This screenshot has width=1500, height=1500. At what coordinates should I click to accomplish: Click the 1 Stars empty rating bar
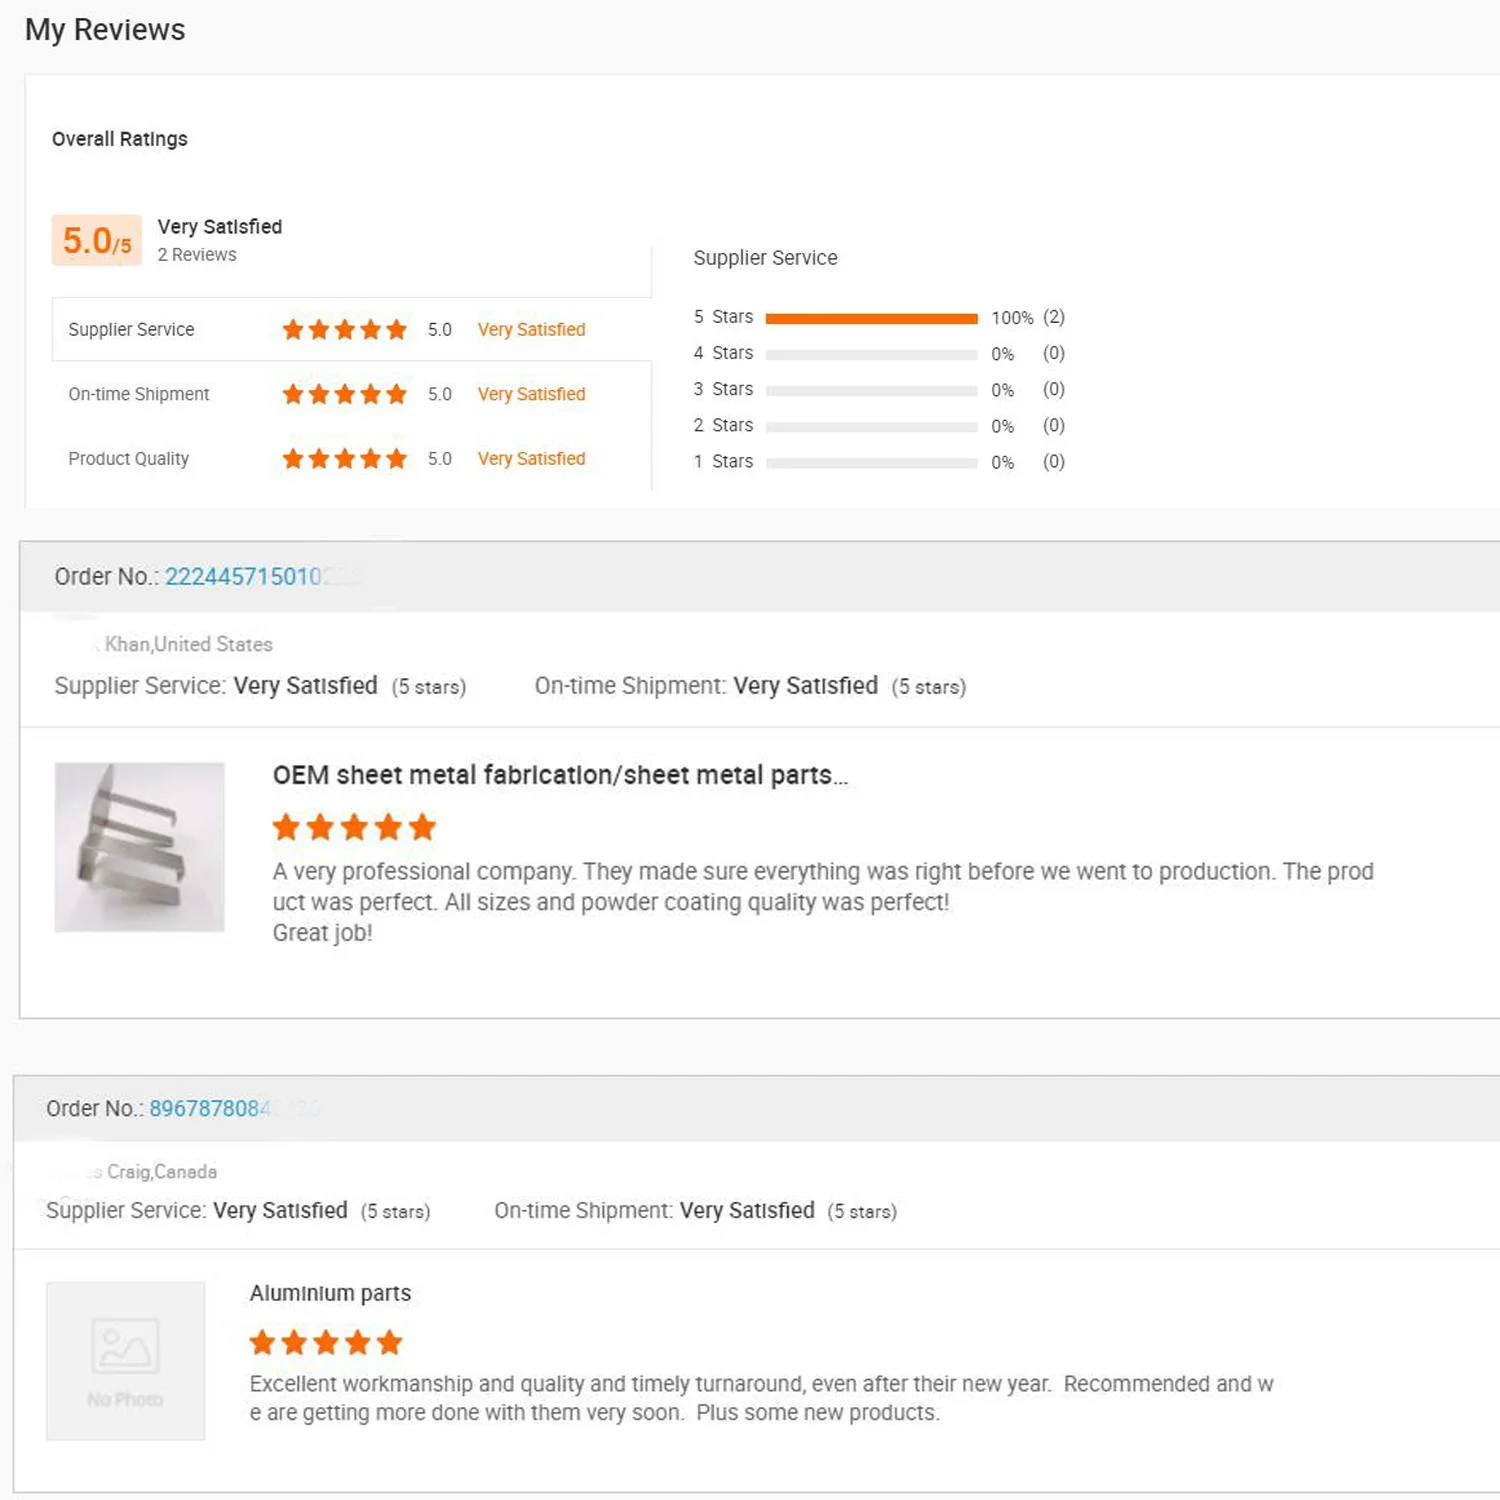[x=871, y=462]
